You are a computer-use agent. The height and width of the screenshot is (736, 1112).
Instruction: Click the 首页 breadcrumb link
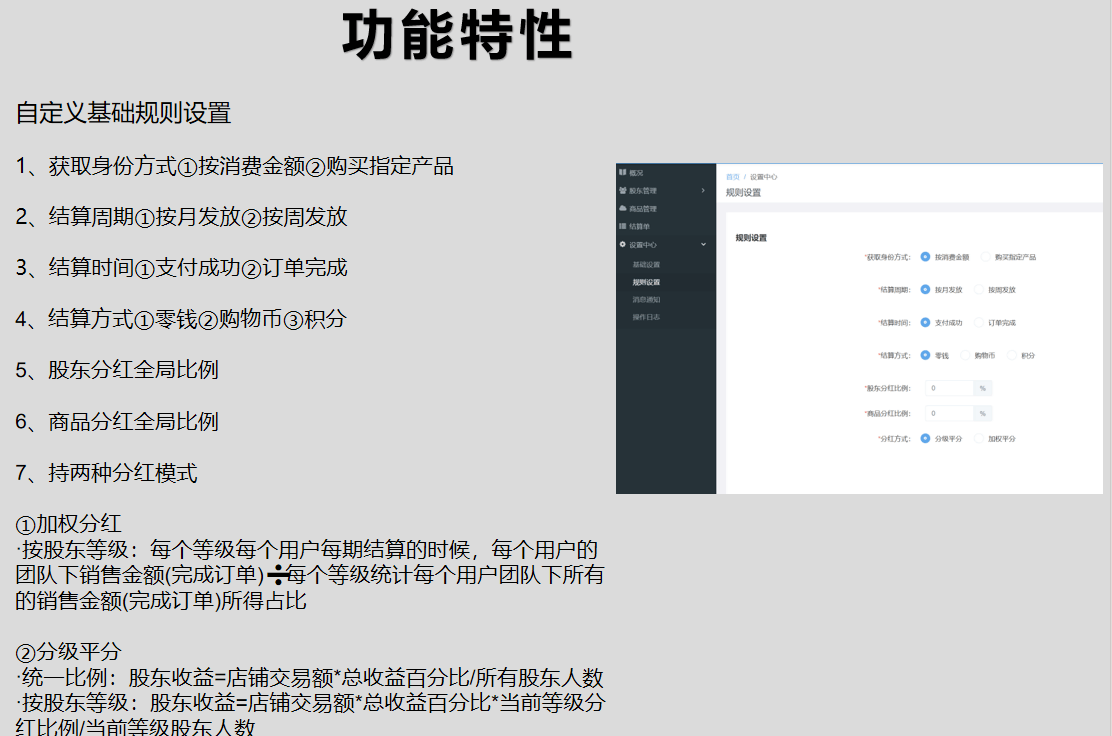(733, 177)
